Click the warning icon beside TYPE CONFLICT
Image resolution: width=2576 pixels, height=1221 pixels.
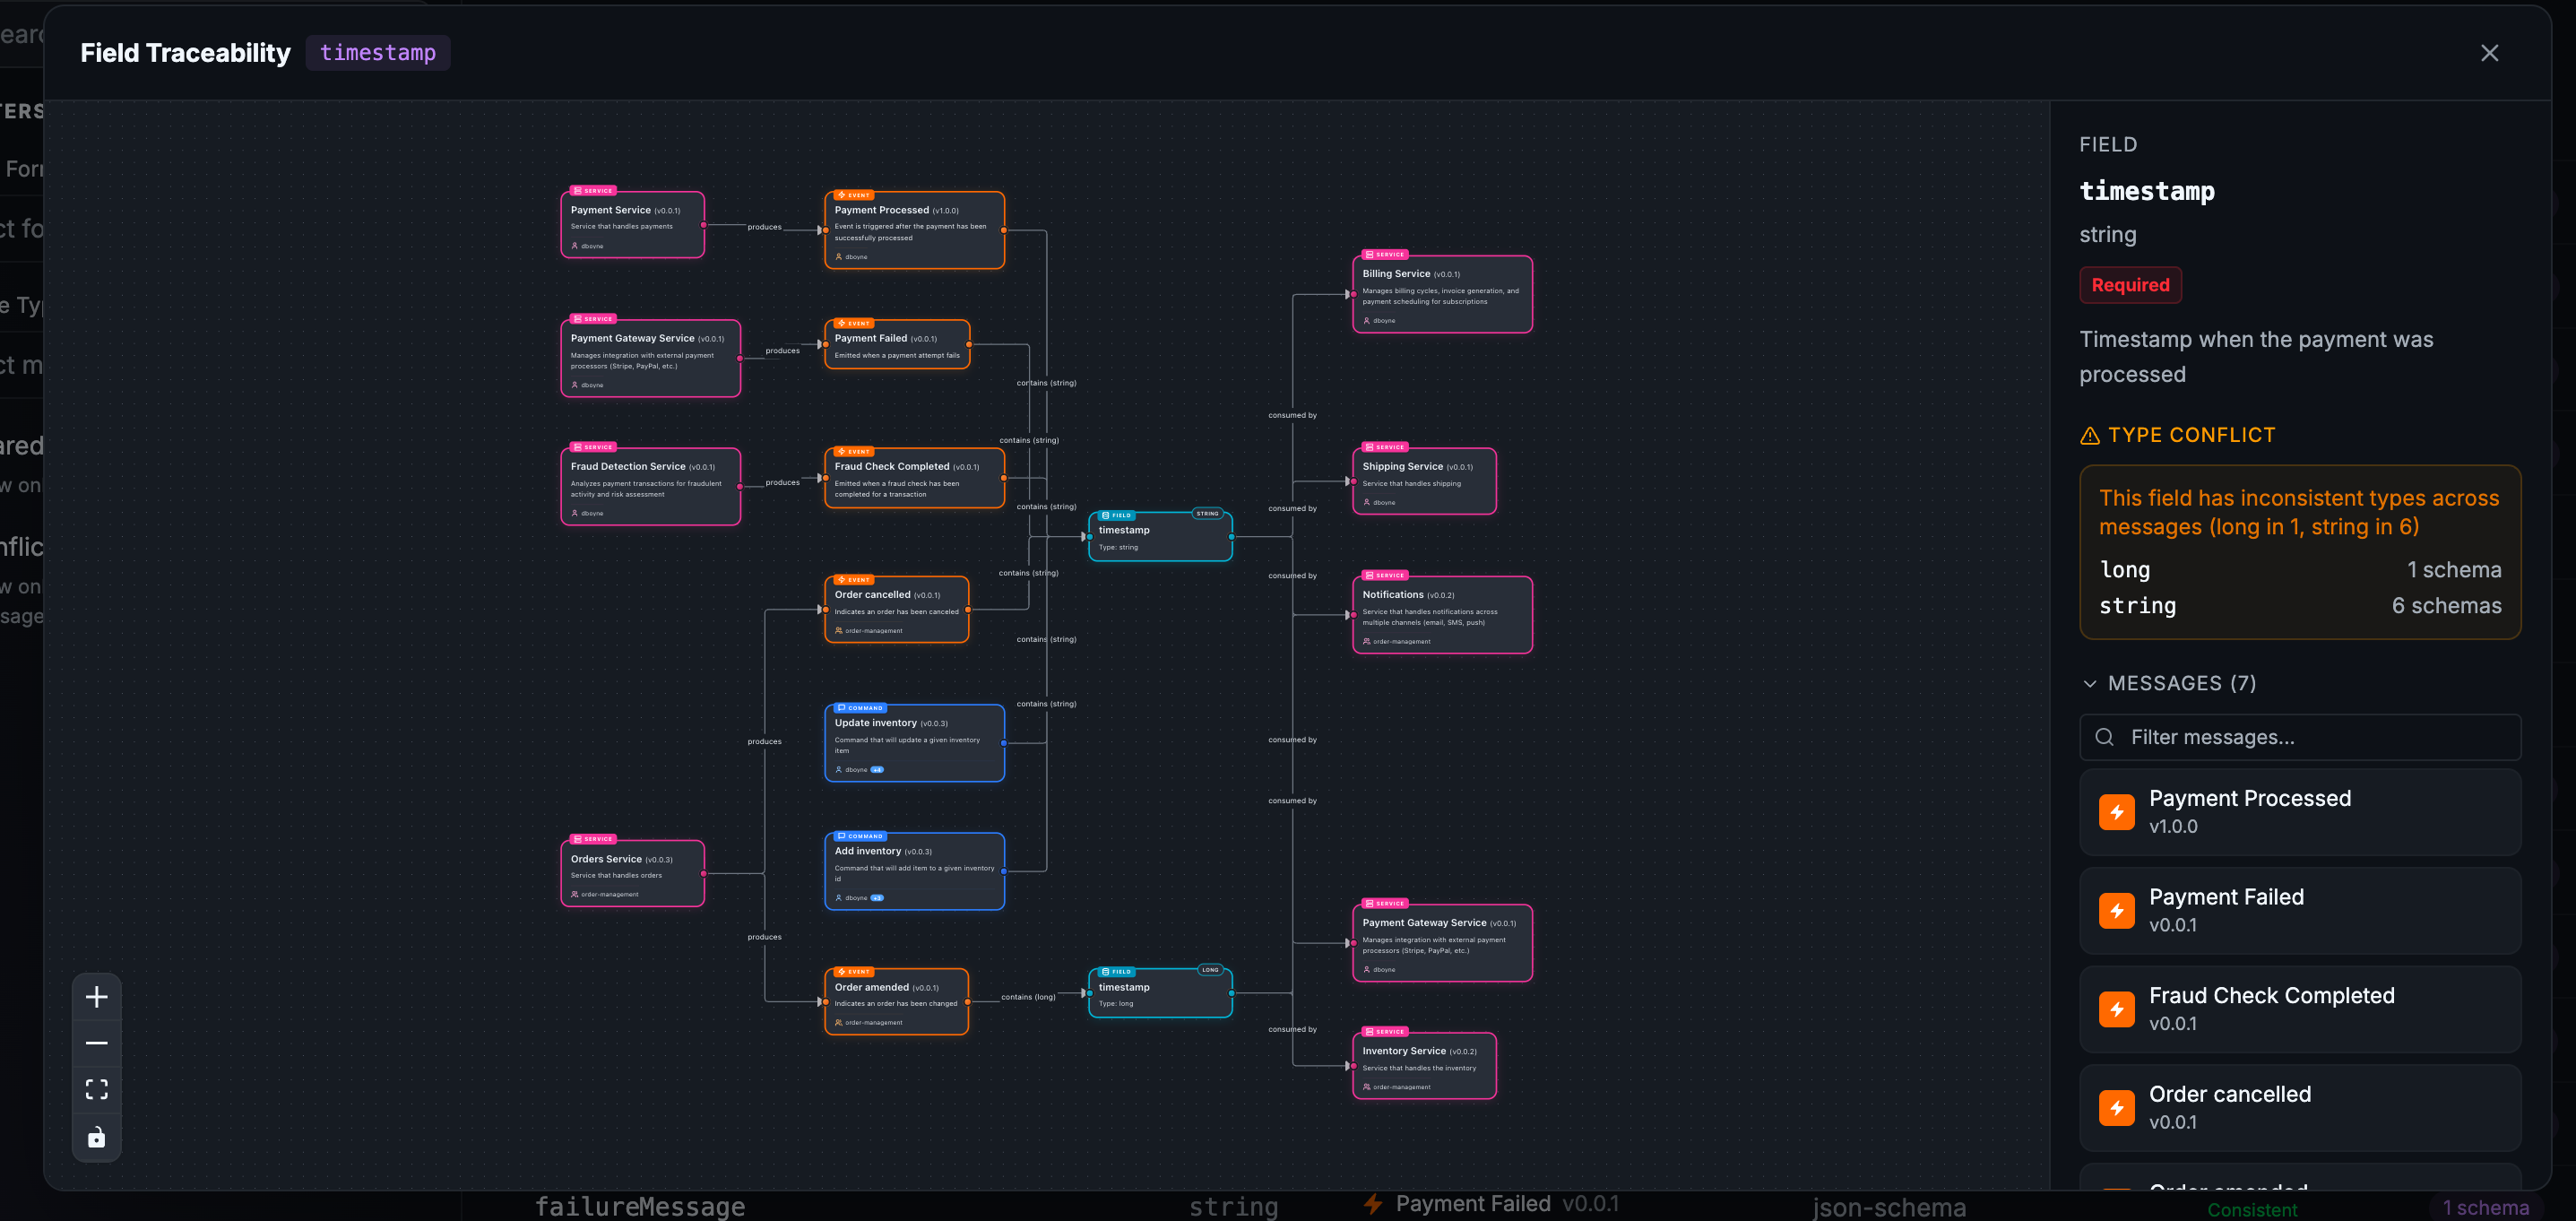tap(2090, 435)
